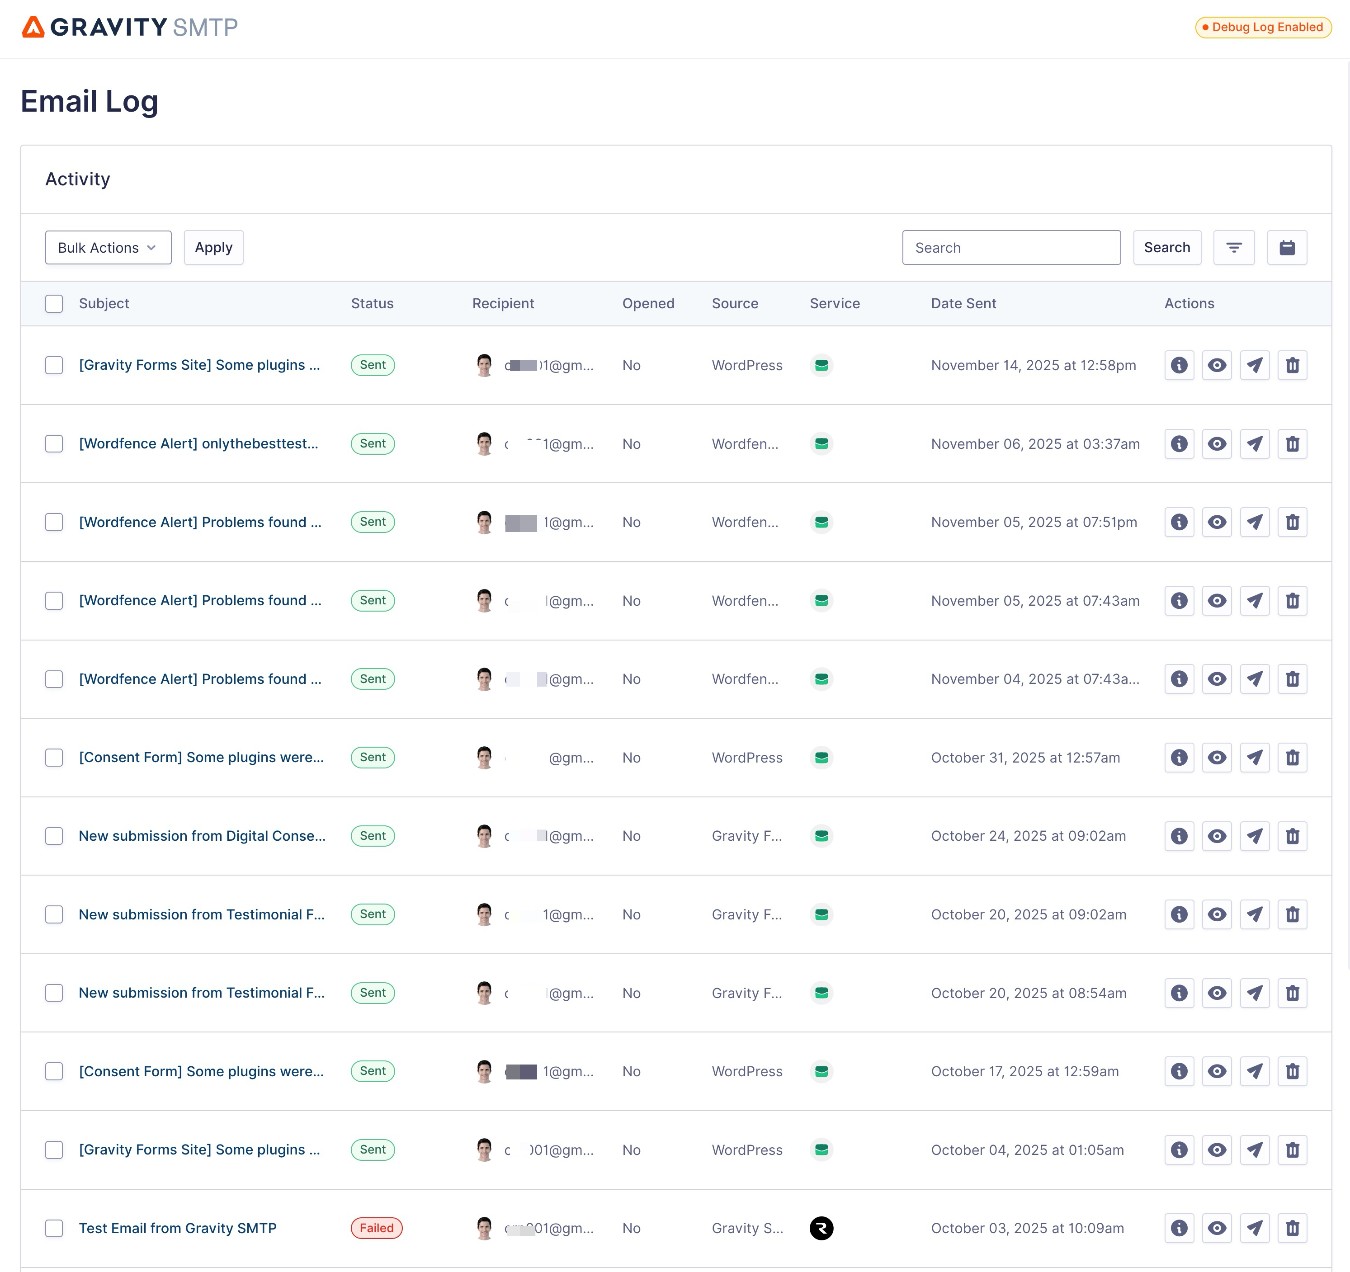This screenshot has width=1350, height=1272.
Task: Tick the checkbox beside the Consent Form email
Action: tap(54, 757)
